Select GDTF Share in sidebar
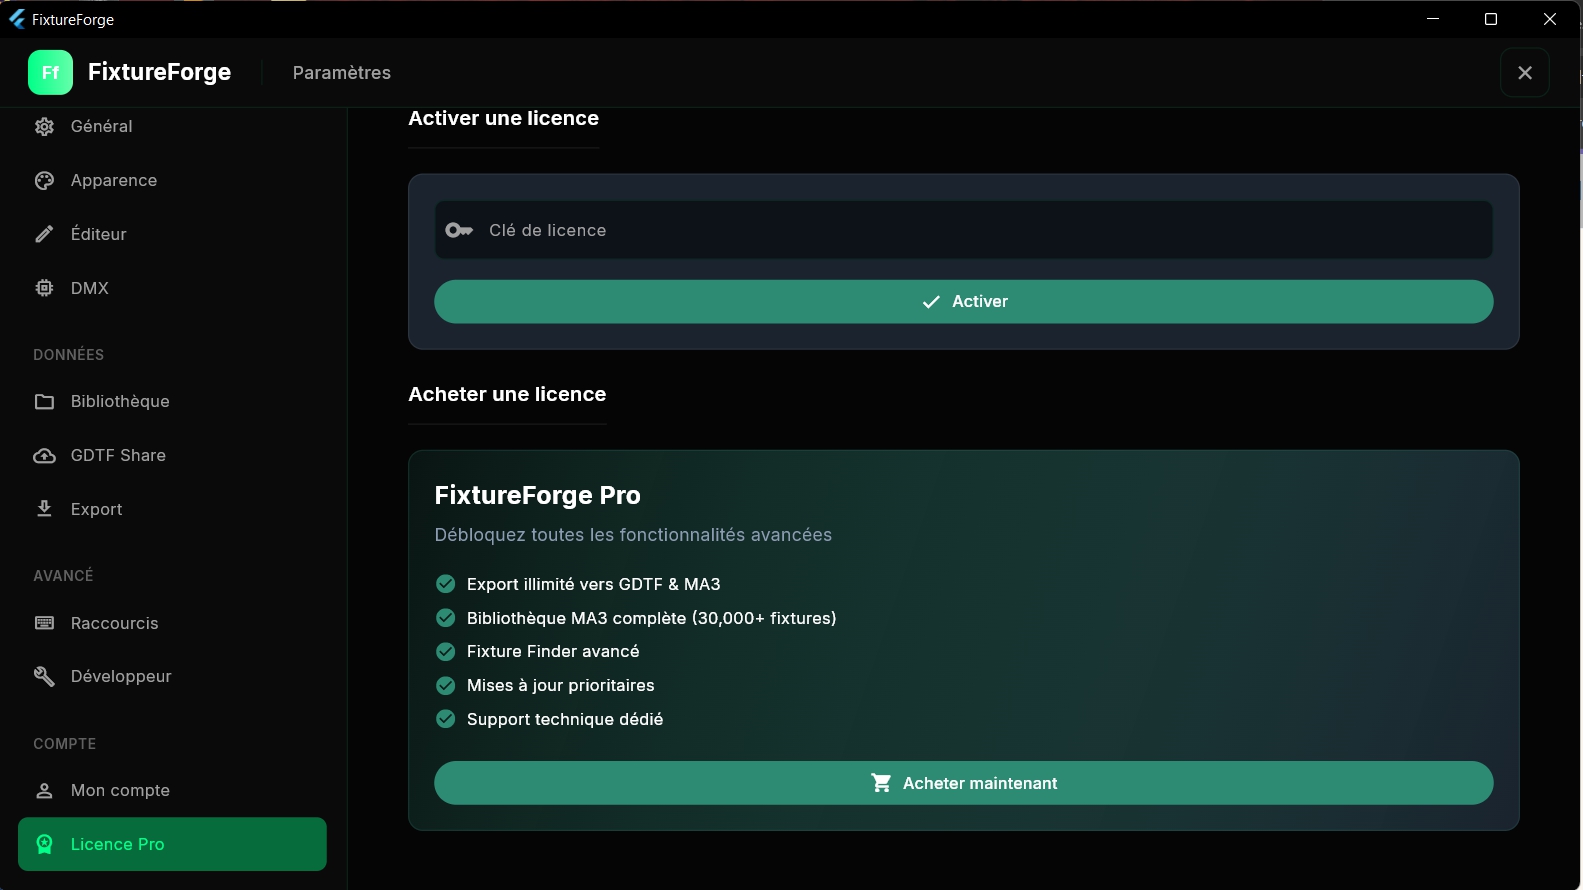 [172, 455]
